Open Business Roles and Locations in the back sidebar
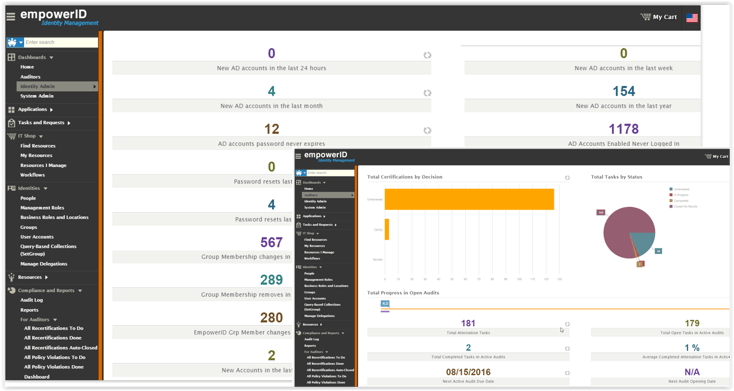The height and width of the screenshot is (391, 734). pos(54,217)
